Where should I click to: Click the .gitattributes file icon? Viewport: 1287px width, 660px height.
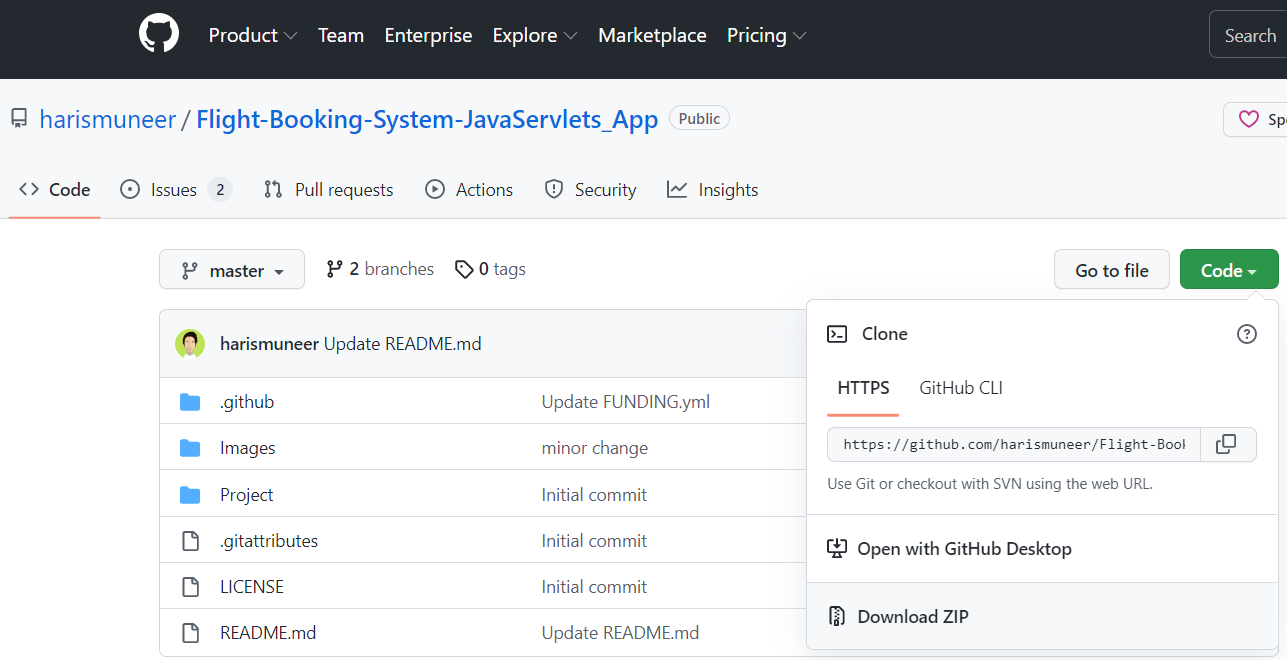190,541
